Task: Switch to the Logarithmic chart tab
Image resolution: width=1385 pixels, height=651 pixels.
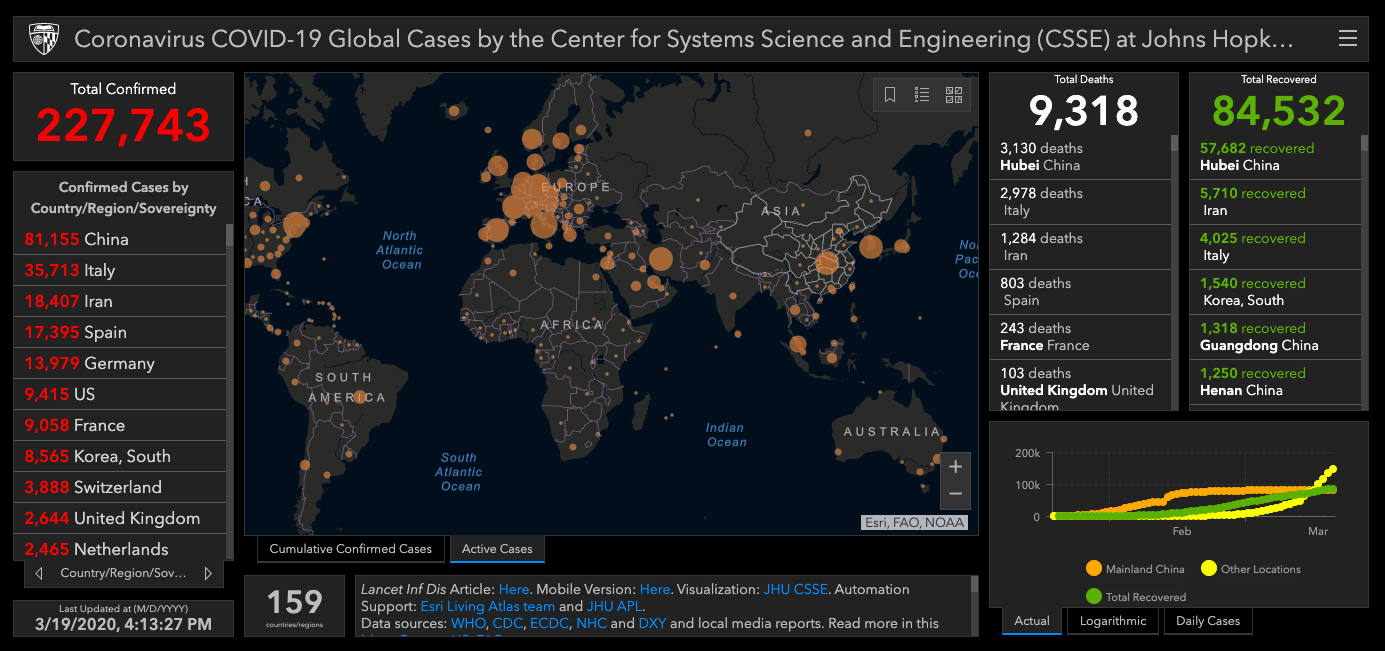Action: (x=1113, y=621)
